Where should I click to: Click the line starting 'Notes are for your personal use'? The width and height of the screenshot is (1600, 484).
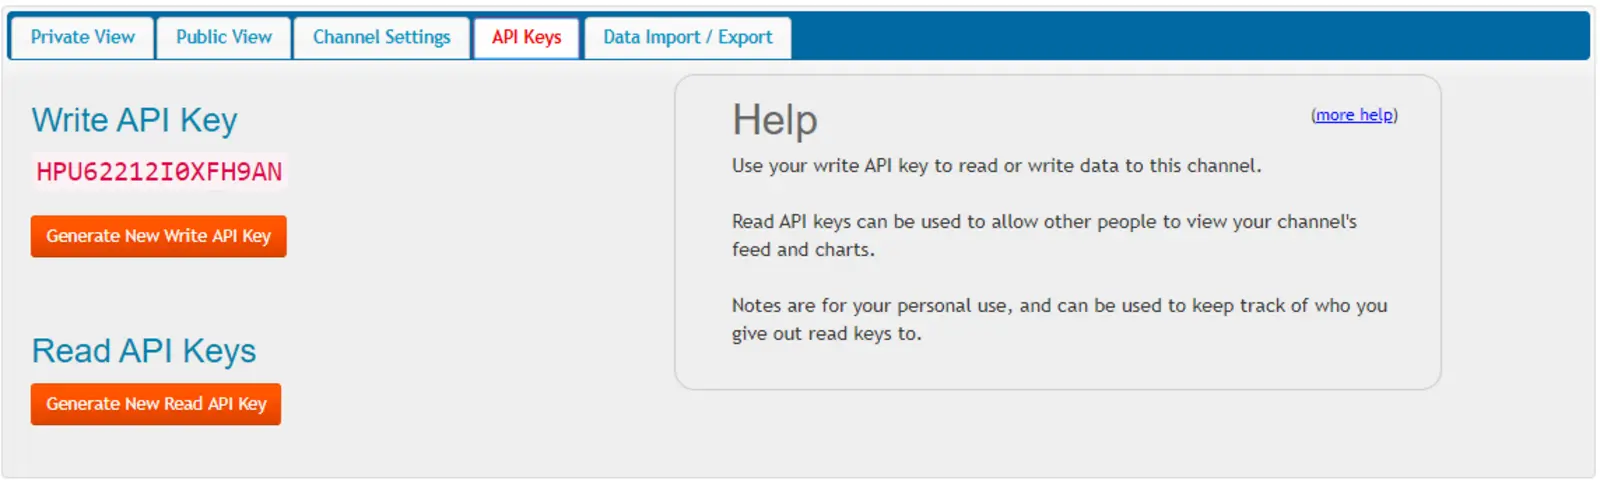point(1059,306)
